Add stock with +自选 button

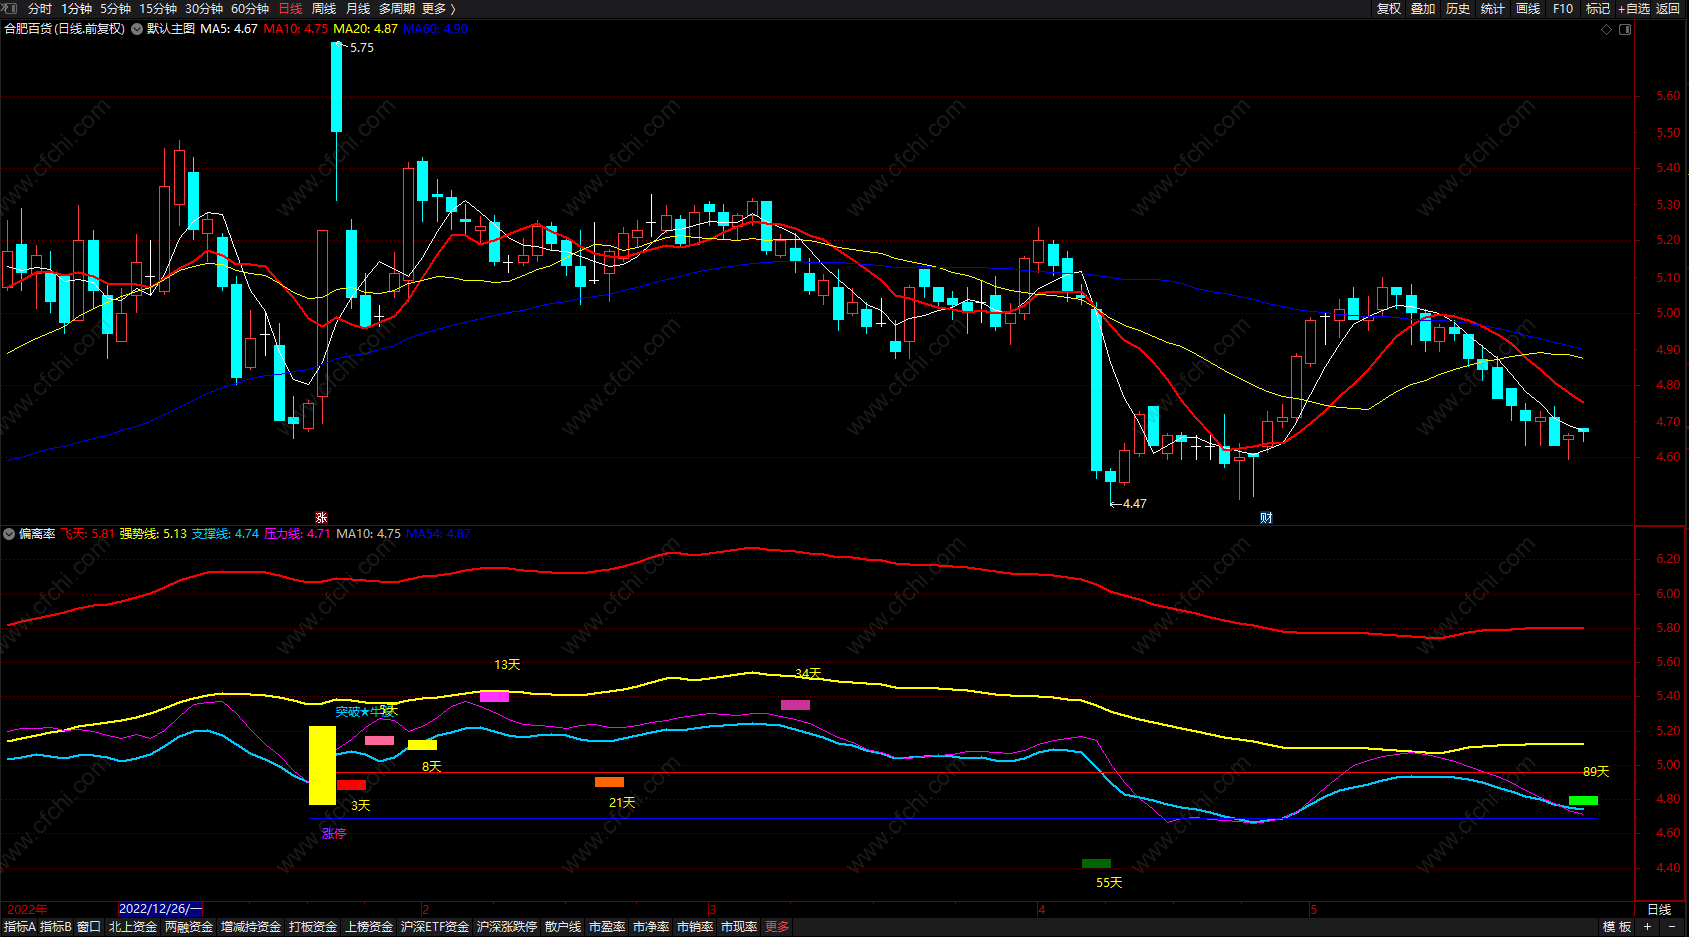tap(1634, 8)
